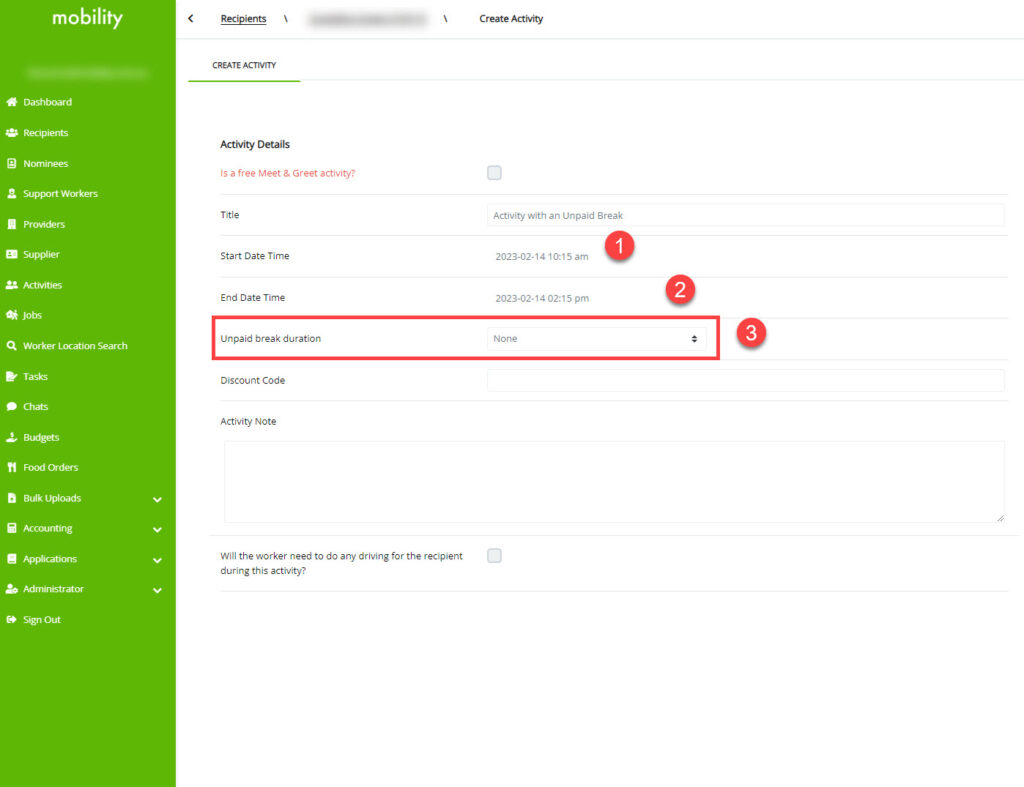Click the Recipients people icon
Image resolution: width=1024 pixels, height=787 pixels.
[x=12, y=133]
